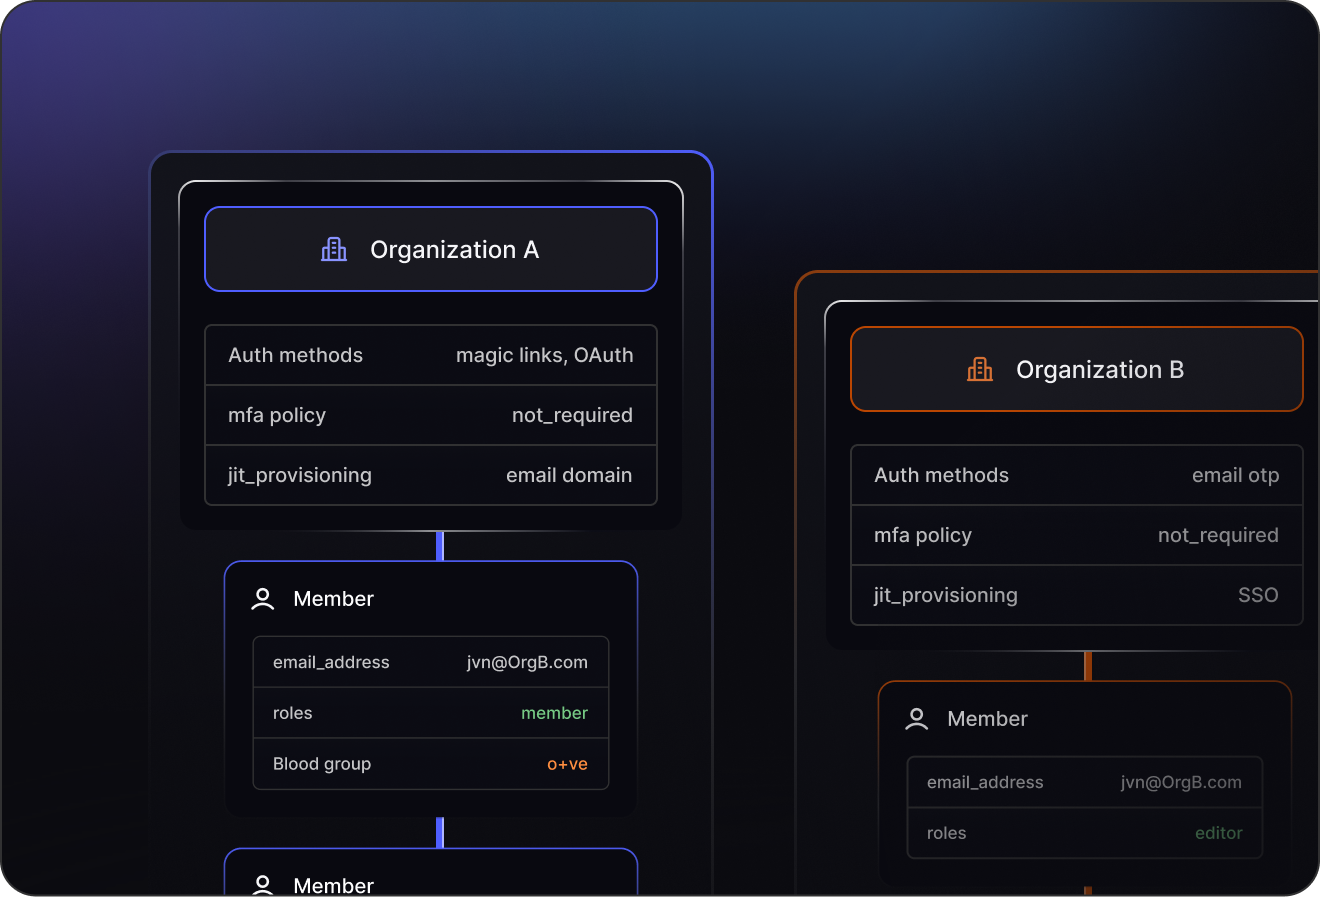Click 'jvn@OrgB.com' in Organization A member card
Screen dimensions: 1320x897
pos(527,662)
